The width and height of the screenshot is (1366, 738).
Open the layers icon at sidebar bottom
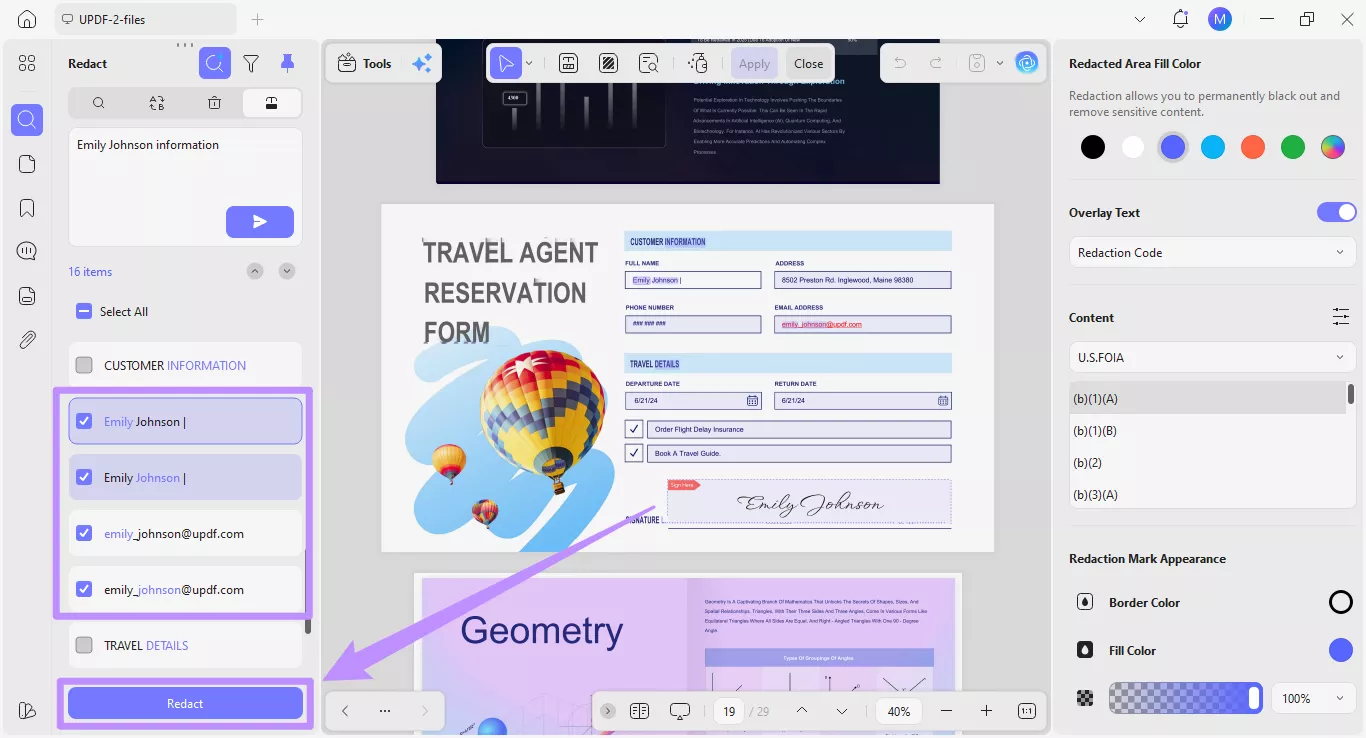click(x=27, y=710)
